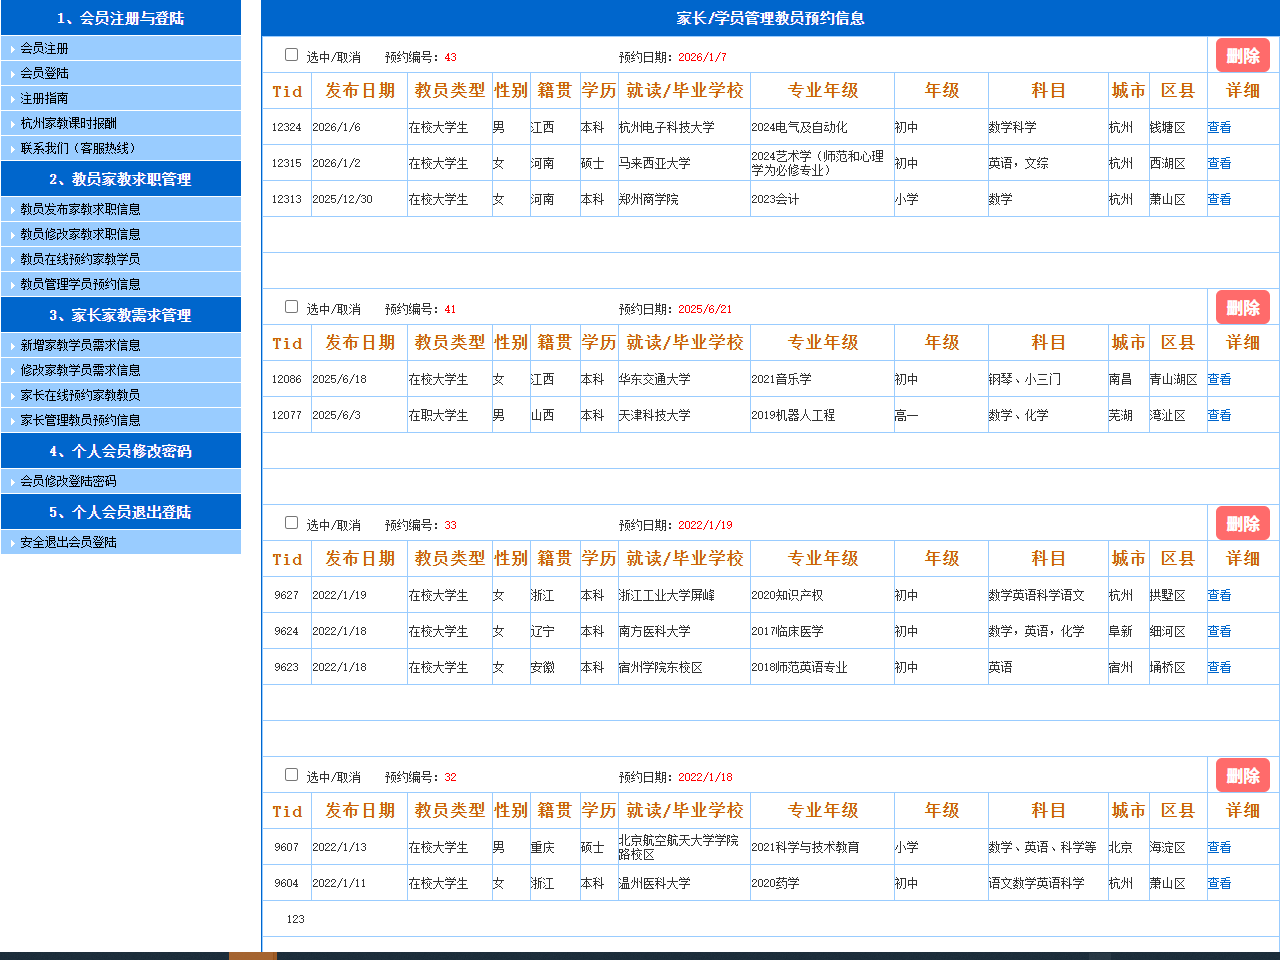The image size is (1280, 960).
Task: Tick the checkbox for booking number 32
Action: click(291, 775)
